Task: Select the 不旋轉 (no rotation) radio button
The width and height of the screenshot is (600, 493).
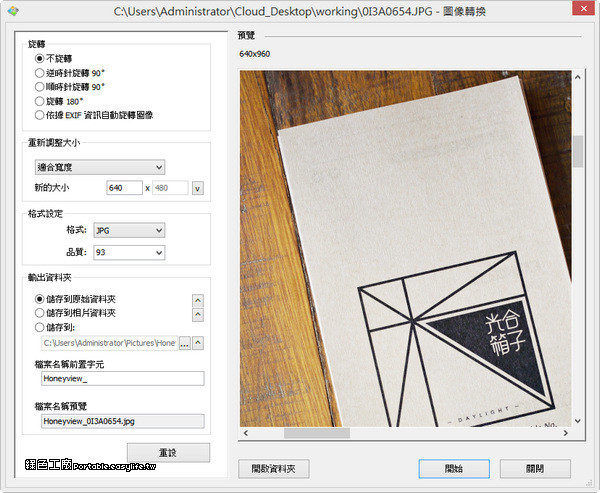Action: click(53, 59)
